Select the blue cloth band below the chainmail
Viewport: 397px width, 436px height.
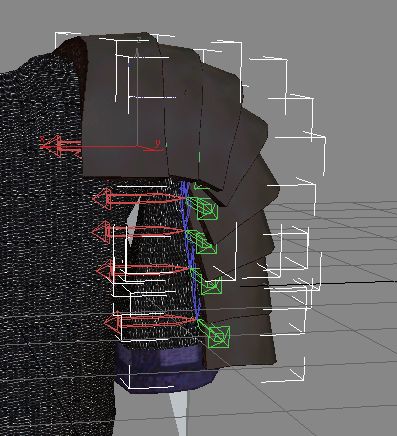tap(163, 365)
